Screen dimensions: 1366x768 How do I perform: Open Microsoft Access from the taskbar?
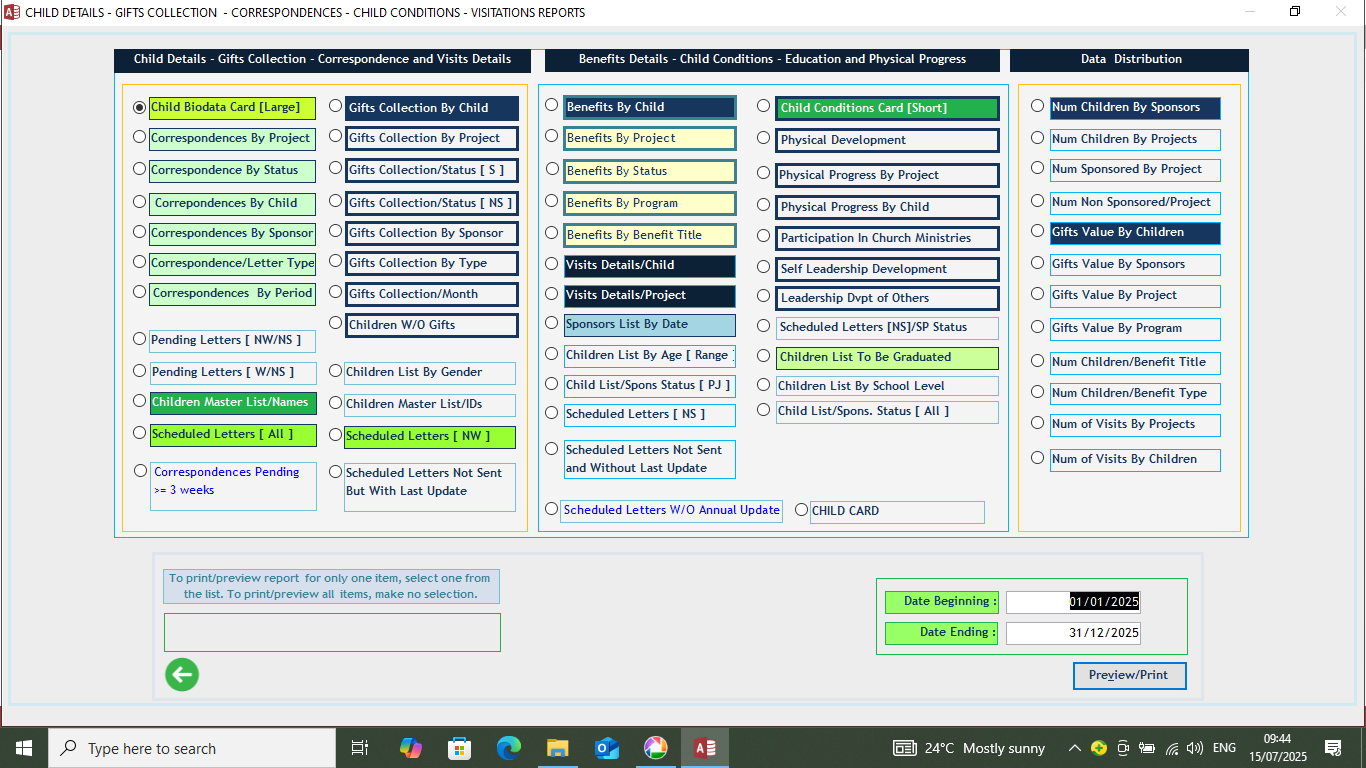point(704,748)
